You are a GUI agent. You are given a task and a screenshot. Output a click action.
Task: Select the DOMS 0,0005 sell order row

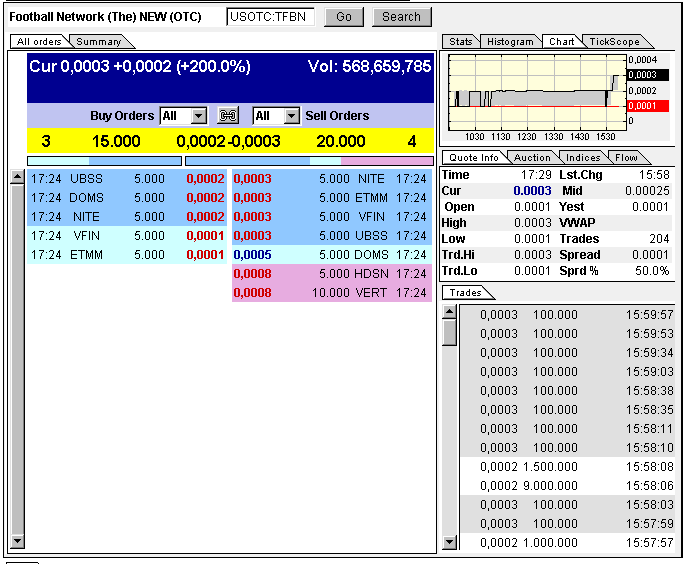tap(332, 255)
